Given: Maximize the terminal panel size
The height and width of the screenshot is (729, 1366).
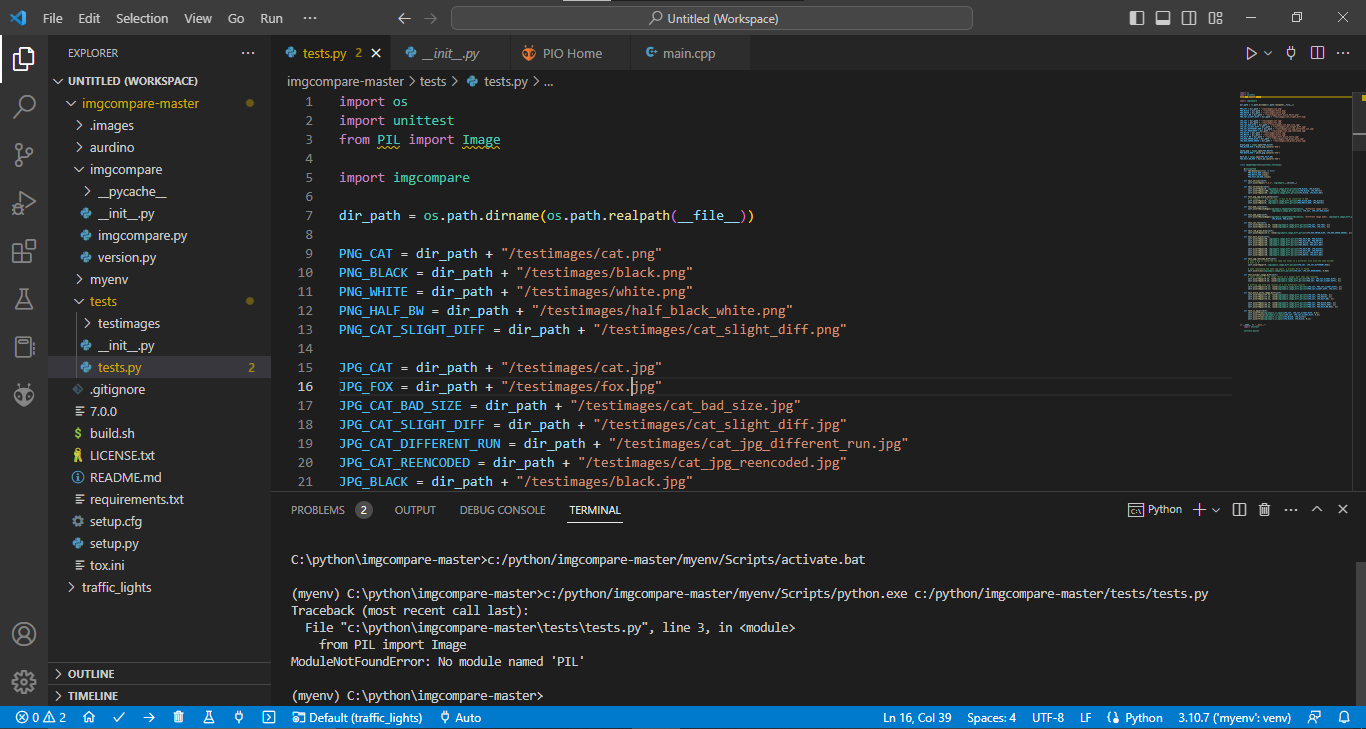Looking at the screenshot, I should [1317, 510].
